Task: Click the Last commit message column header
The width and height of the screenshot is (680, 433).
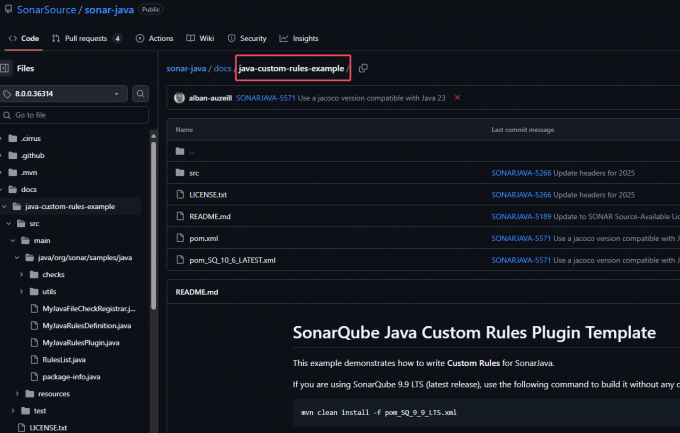Action: (x=523, y=130)
